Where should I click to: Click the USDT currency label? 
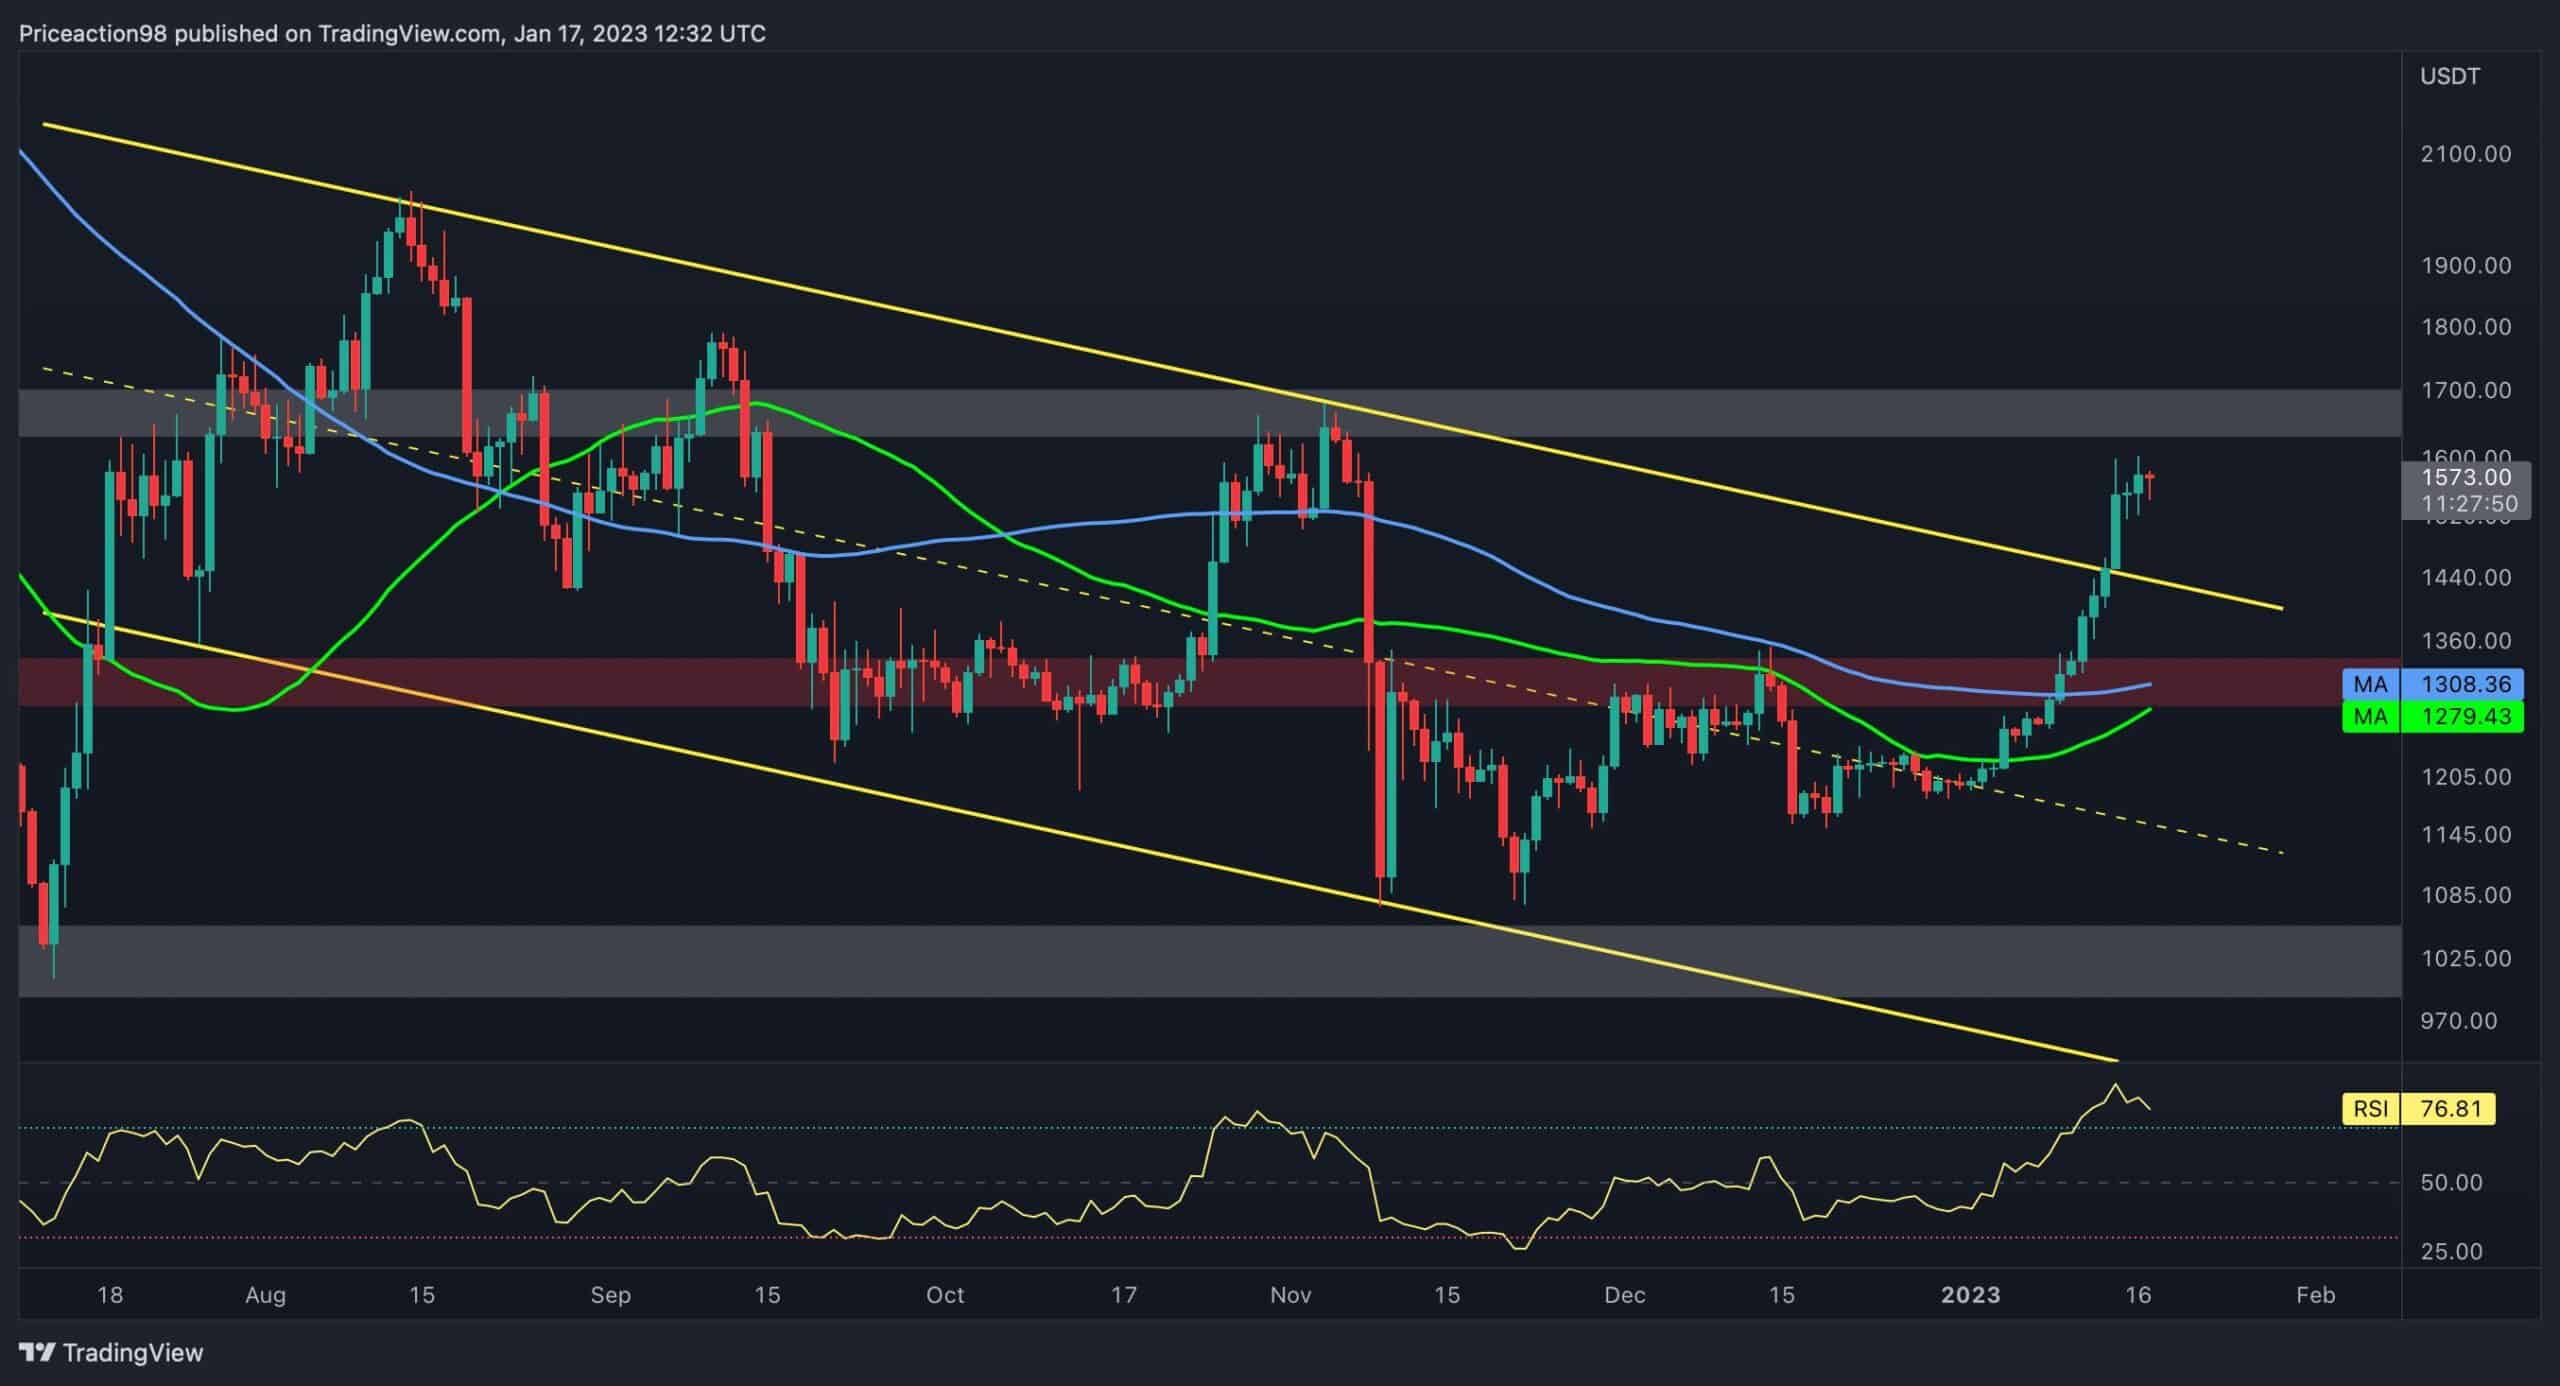point(2450,76)
